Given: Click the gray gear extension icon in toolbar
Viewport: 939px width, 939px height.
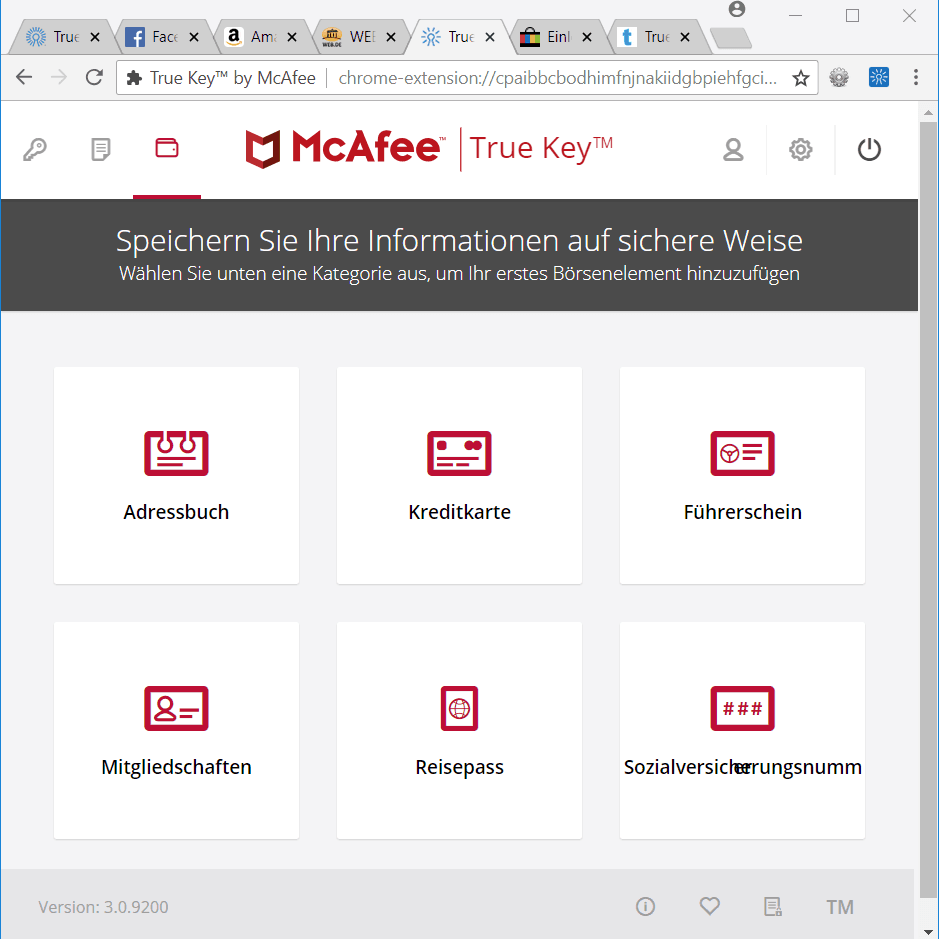Looking at the screenshot, I should coord(839,77).
